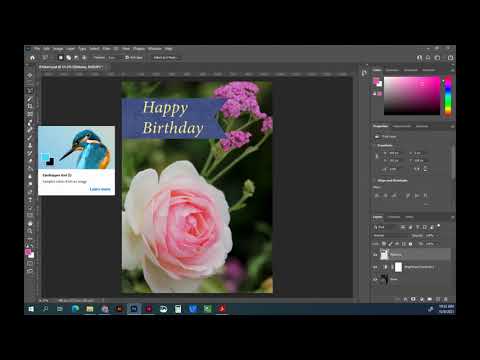Open the blend mode dropdown
Image resolution: width=480 pixels, height=360 pixels.
click(x=390, y=236)
